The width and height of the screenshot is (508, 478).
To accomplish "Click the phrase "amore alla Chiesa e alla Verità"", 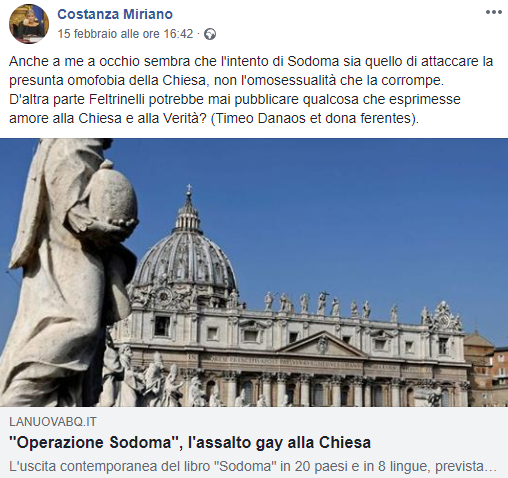I will coord(108,118).
